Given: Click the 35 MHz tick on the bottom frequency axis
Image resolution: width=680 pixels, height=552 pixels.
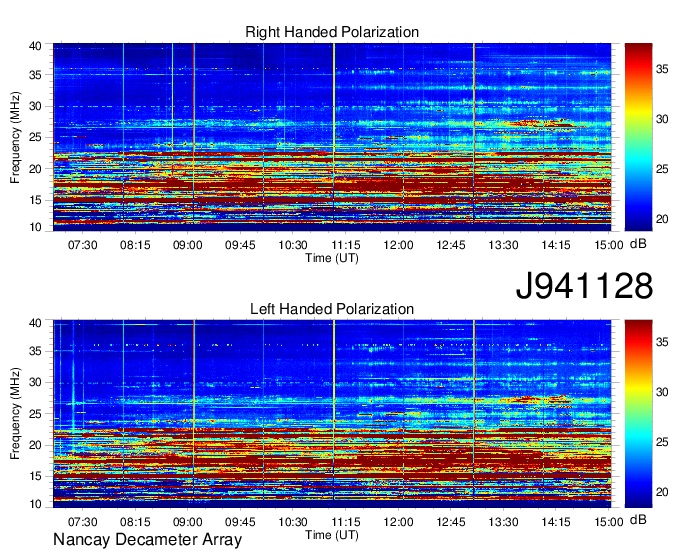Looking at the screenshot, I should point(35,351).
